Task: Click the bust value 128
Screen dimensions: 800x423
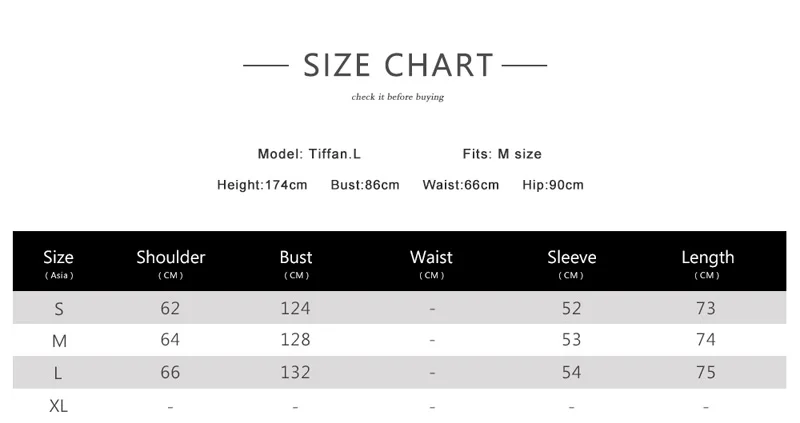Action: pyautogui.click(x=295, y=340)
